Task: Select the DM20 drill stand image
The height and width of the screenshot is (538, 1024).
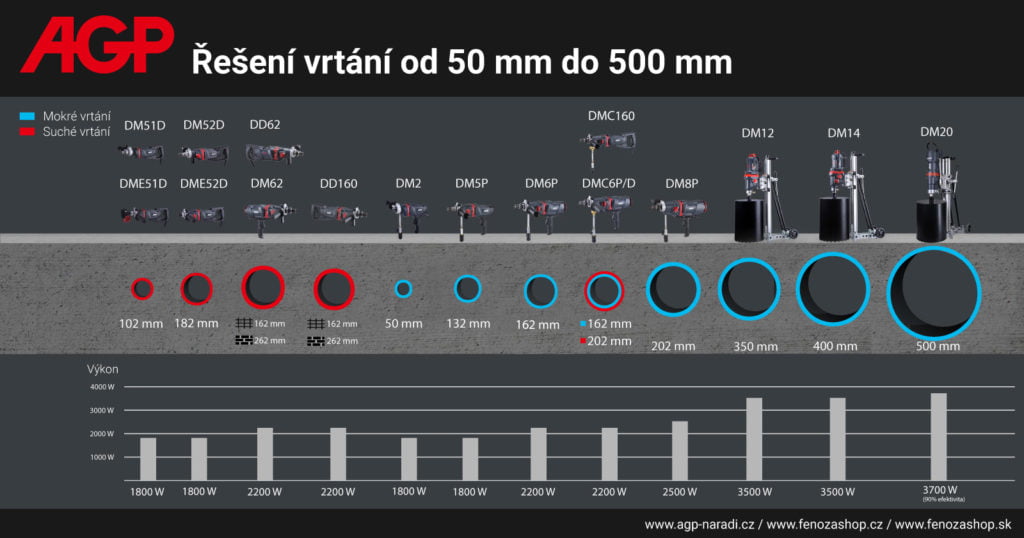Action: tap(943, 194)
